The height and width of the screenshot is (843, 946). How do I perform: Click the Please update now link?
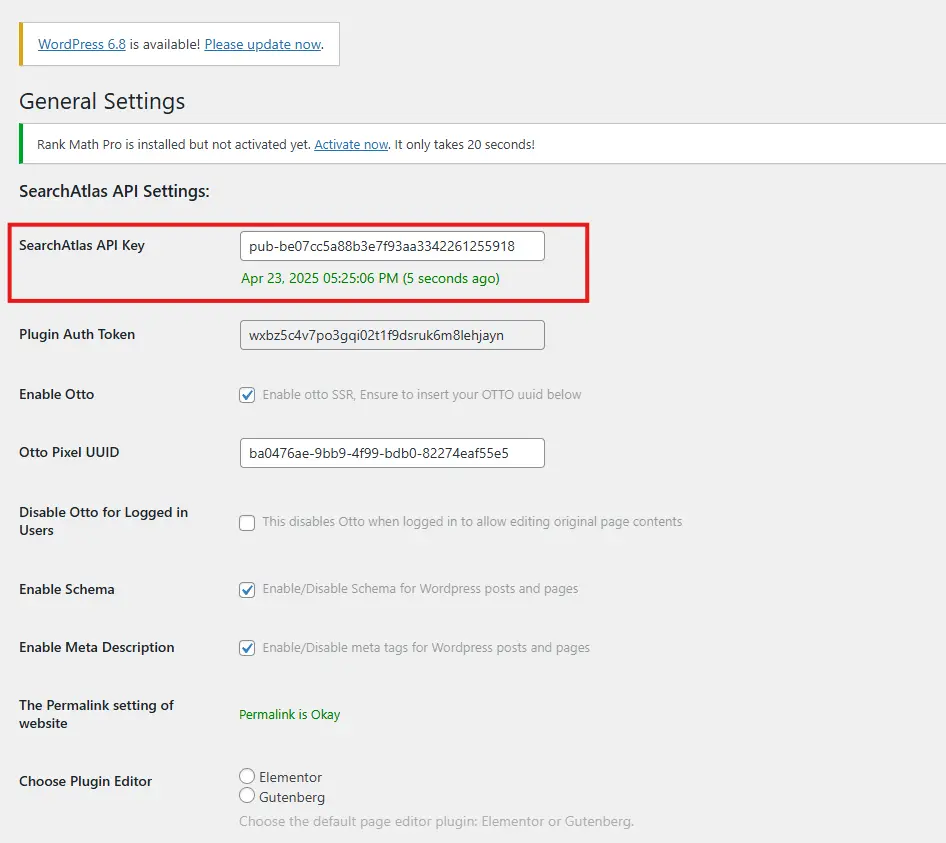pos(263,45)
